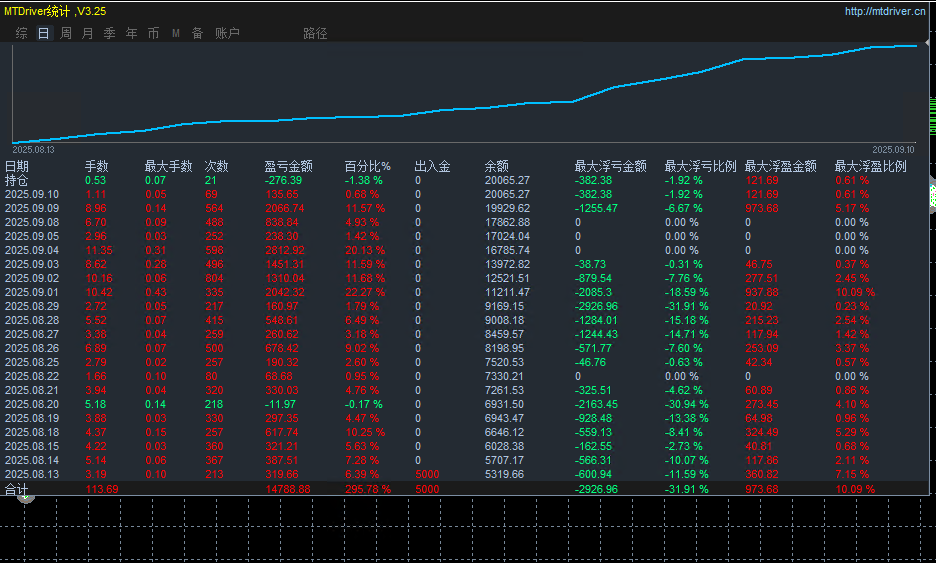Select the 年 yearly tab
This screenshot has height=563, width=936.
131,33
